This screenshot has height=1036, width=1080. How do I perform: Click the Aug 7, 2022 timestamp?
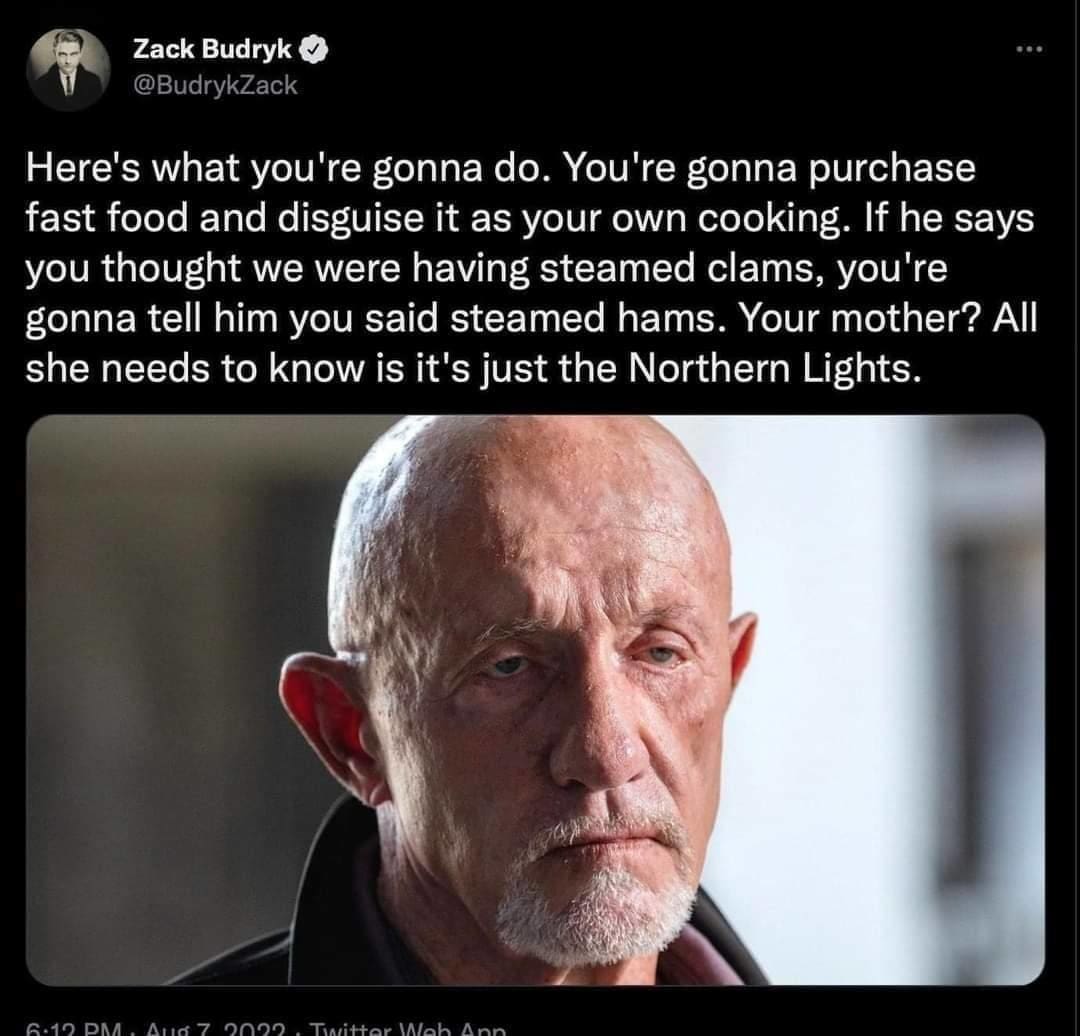[x=216, y=1029]
